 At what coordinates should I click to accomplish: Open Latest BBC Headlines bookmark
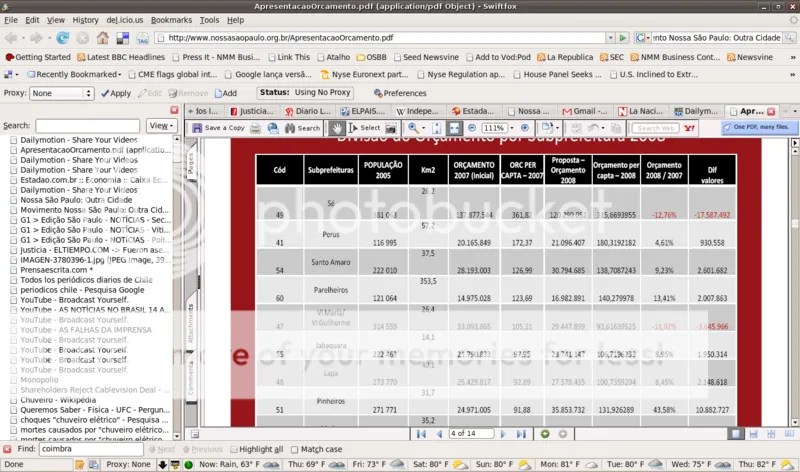click(121, 57)
